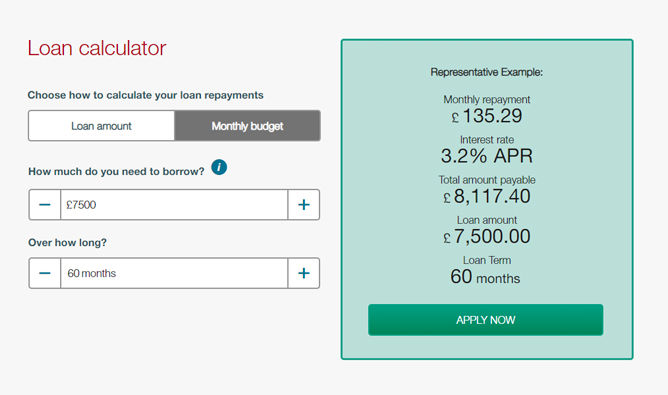Screen dimensions: 668x395
Task: Click the 'How much do you need to borrow?' label
Action: click(116, 171)
